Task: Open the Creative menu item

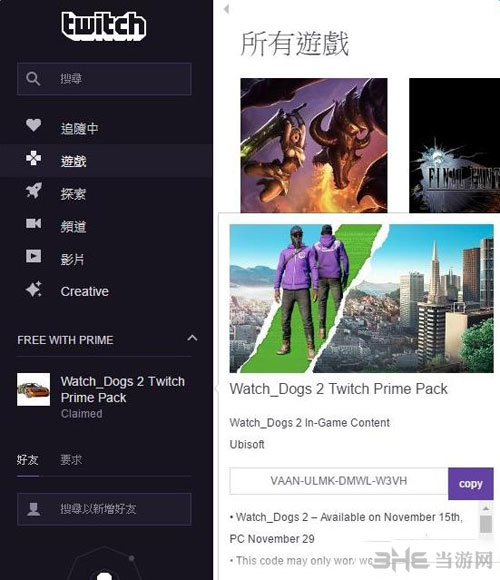Action: tap(85, 291)
